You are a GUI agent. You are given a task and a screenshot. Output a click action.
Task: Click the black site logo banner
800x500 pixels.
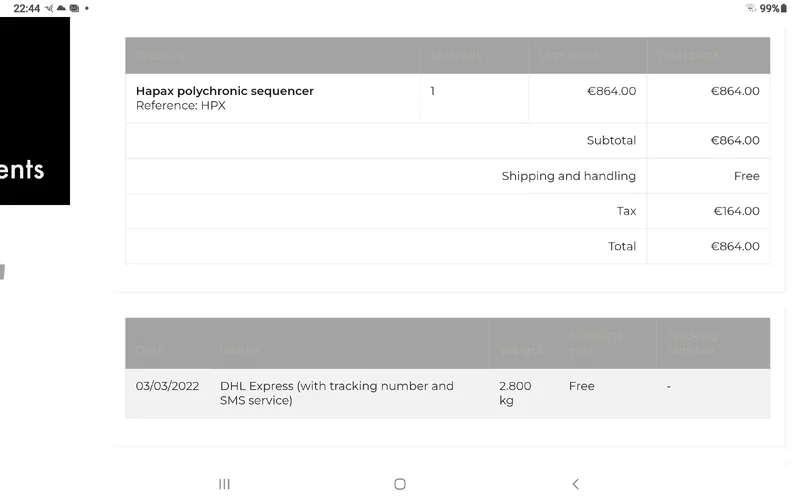pos(35,110)
